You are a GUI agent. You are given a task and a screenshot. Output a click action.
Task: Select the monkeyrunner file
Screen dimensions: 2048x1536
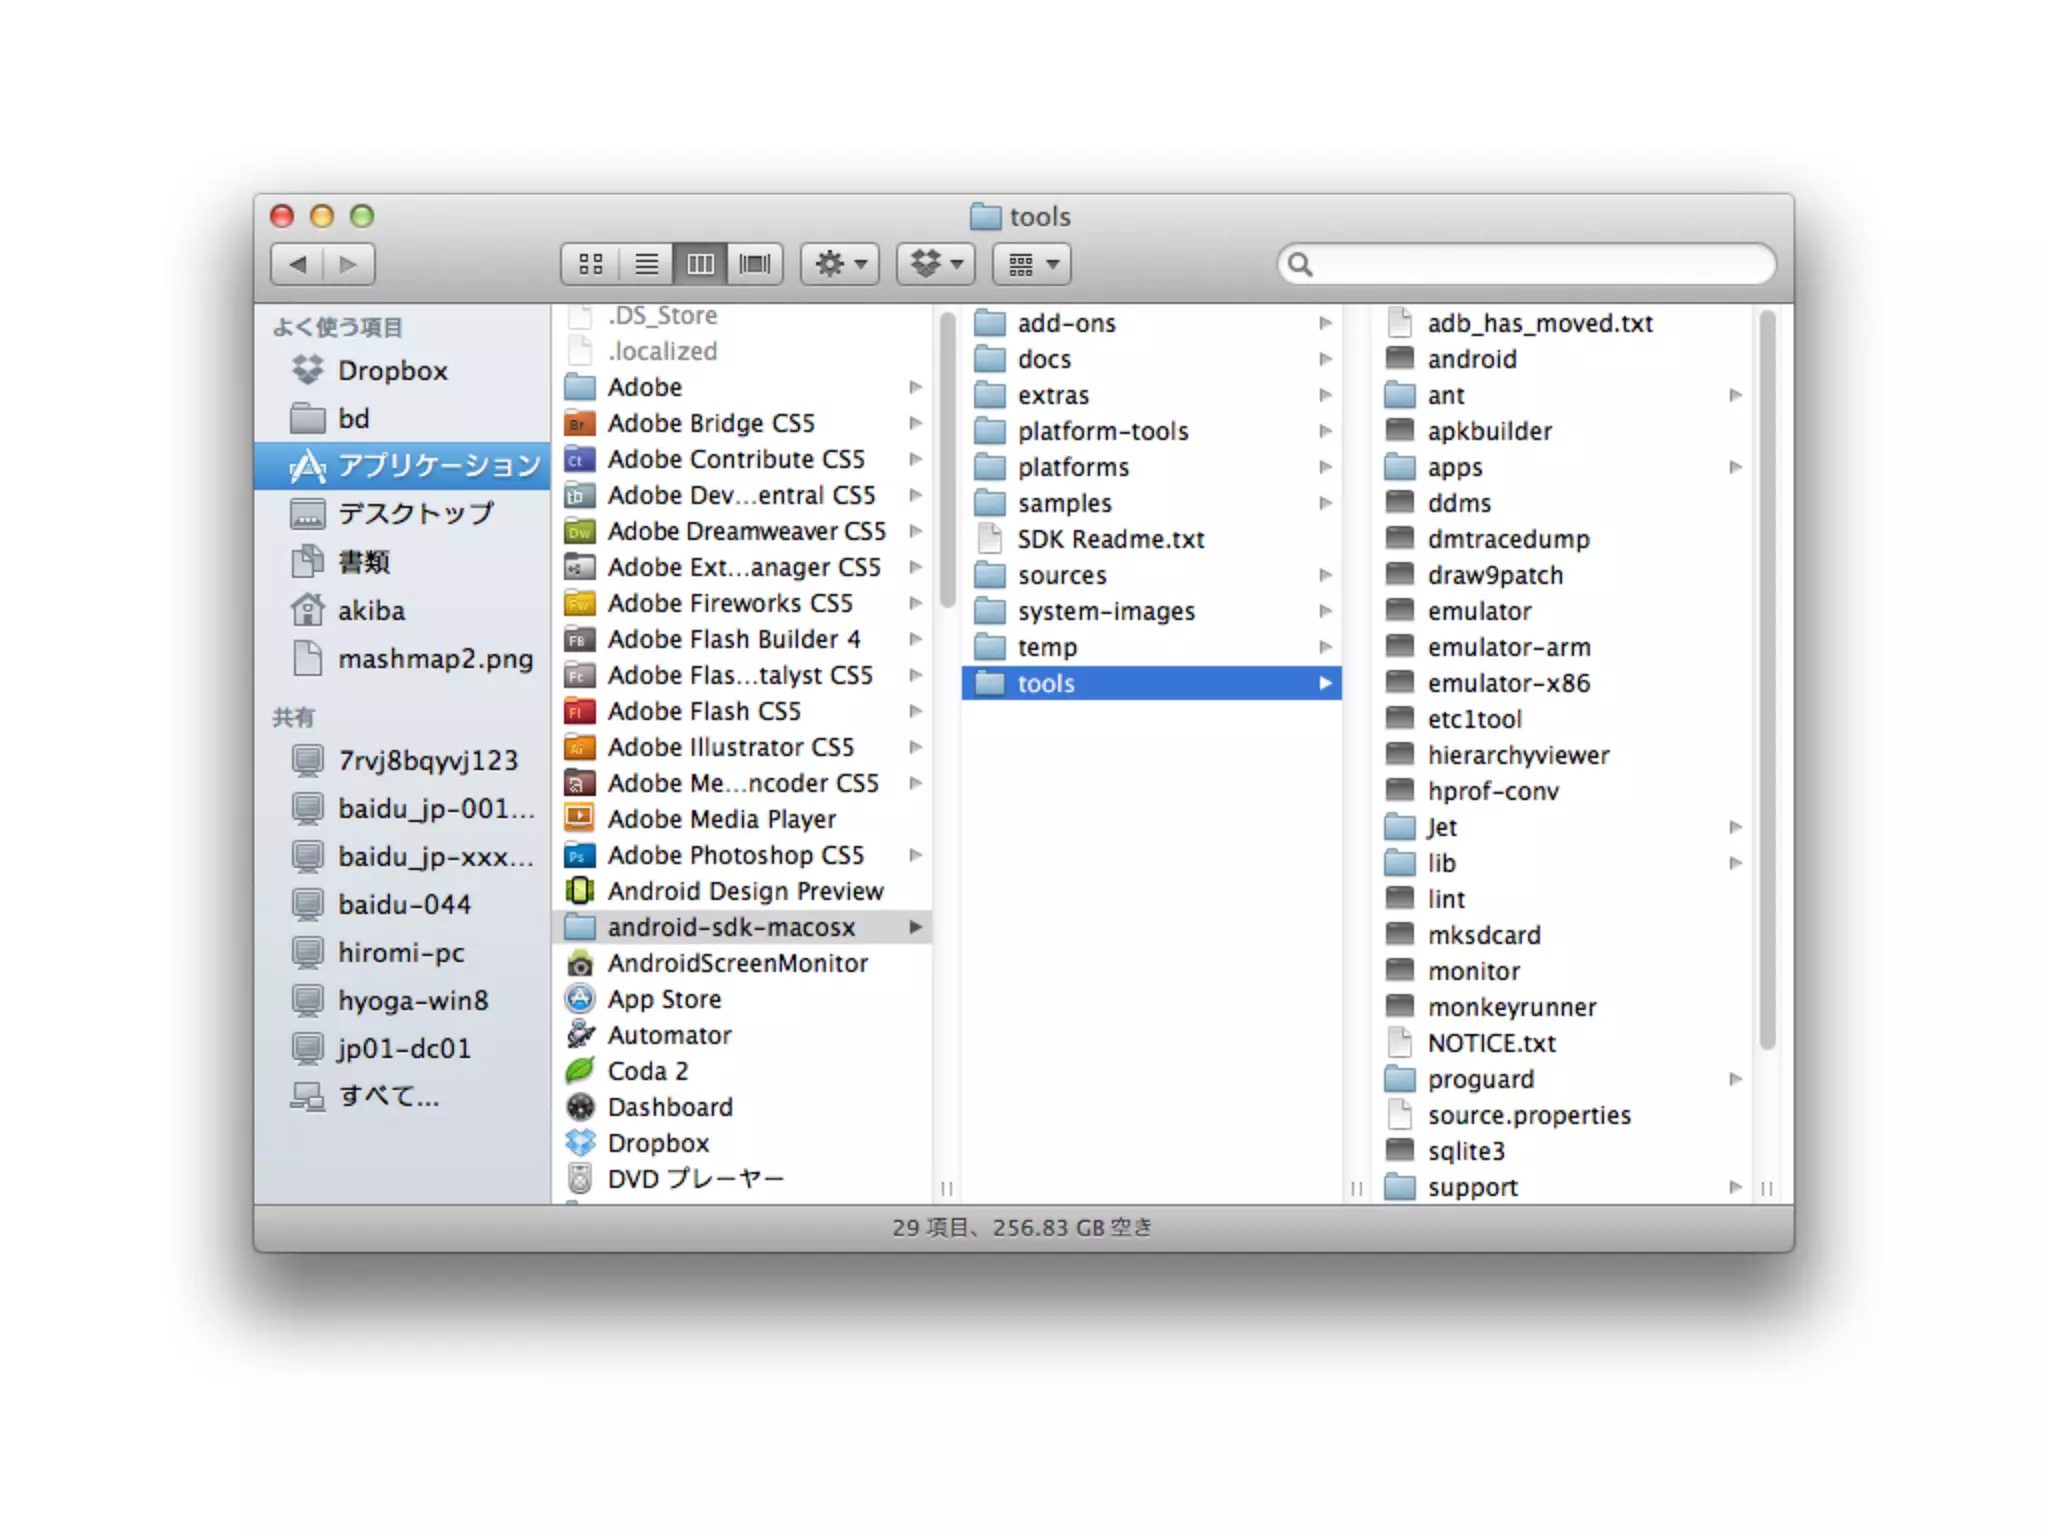coord(1511,1008)
